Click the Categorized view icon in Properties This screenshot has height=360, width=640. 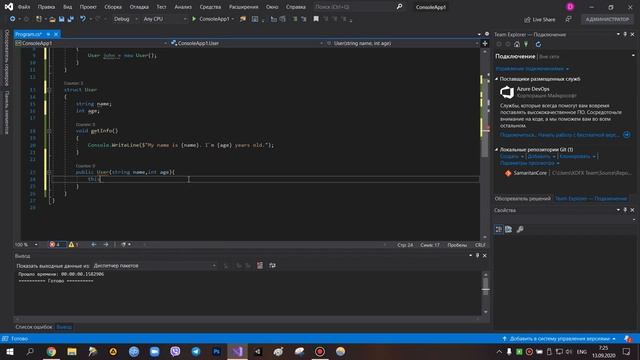tap(499, 229)
